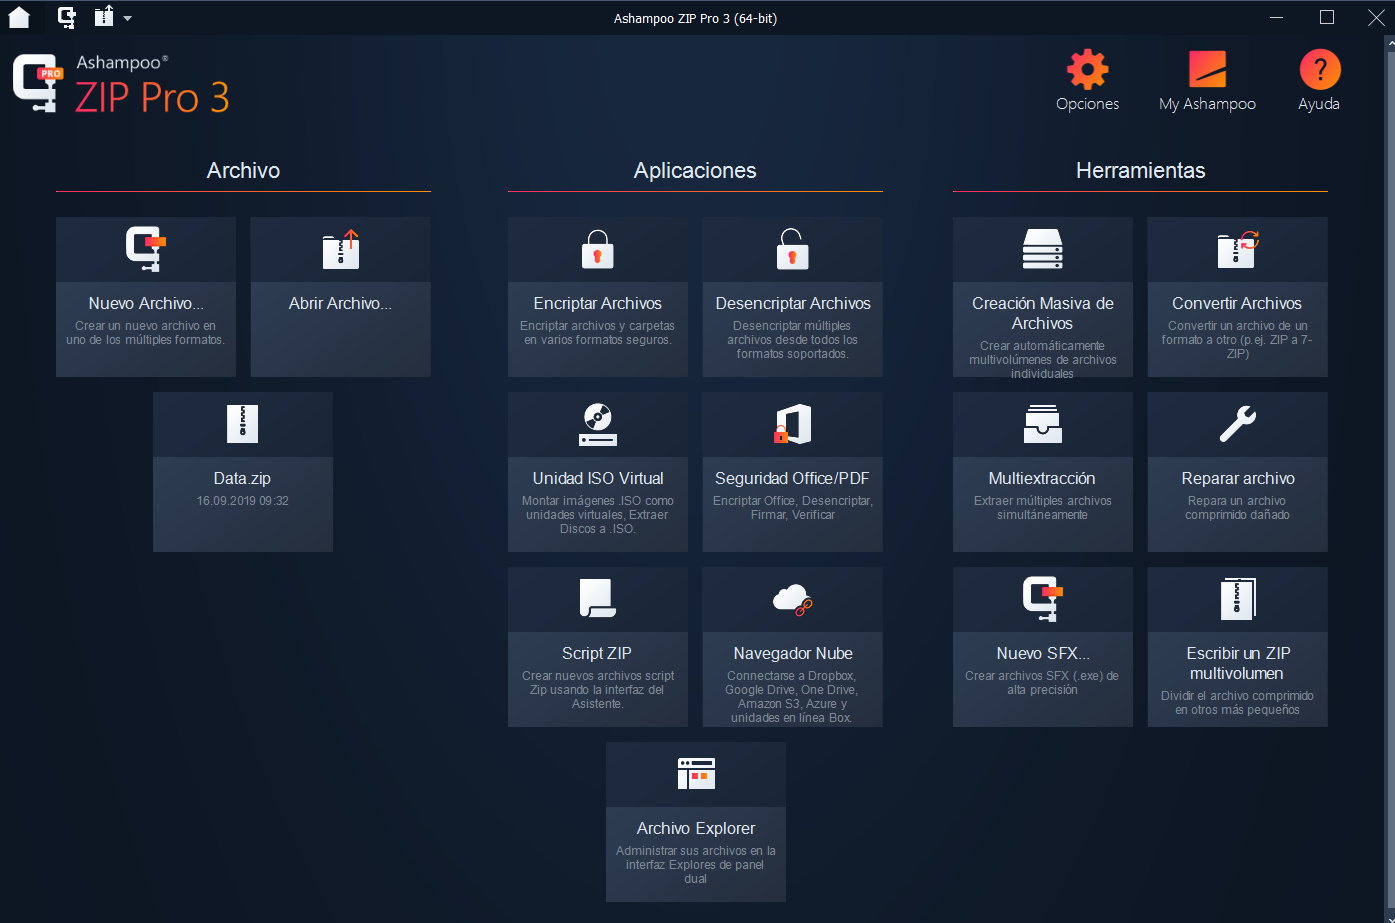Click the Archivo Explorer title
The image size is (1395, 923).
tap(696, 828)
